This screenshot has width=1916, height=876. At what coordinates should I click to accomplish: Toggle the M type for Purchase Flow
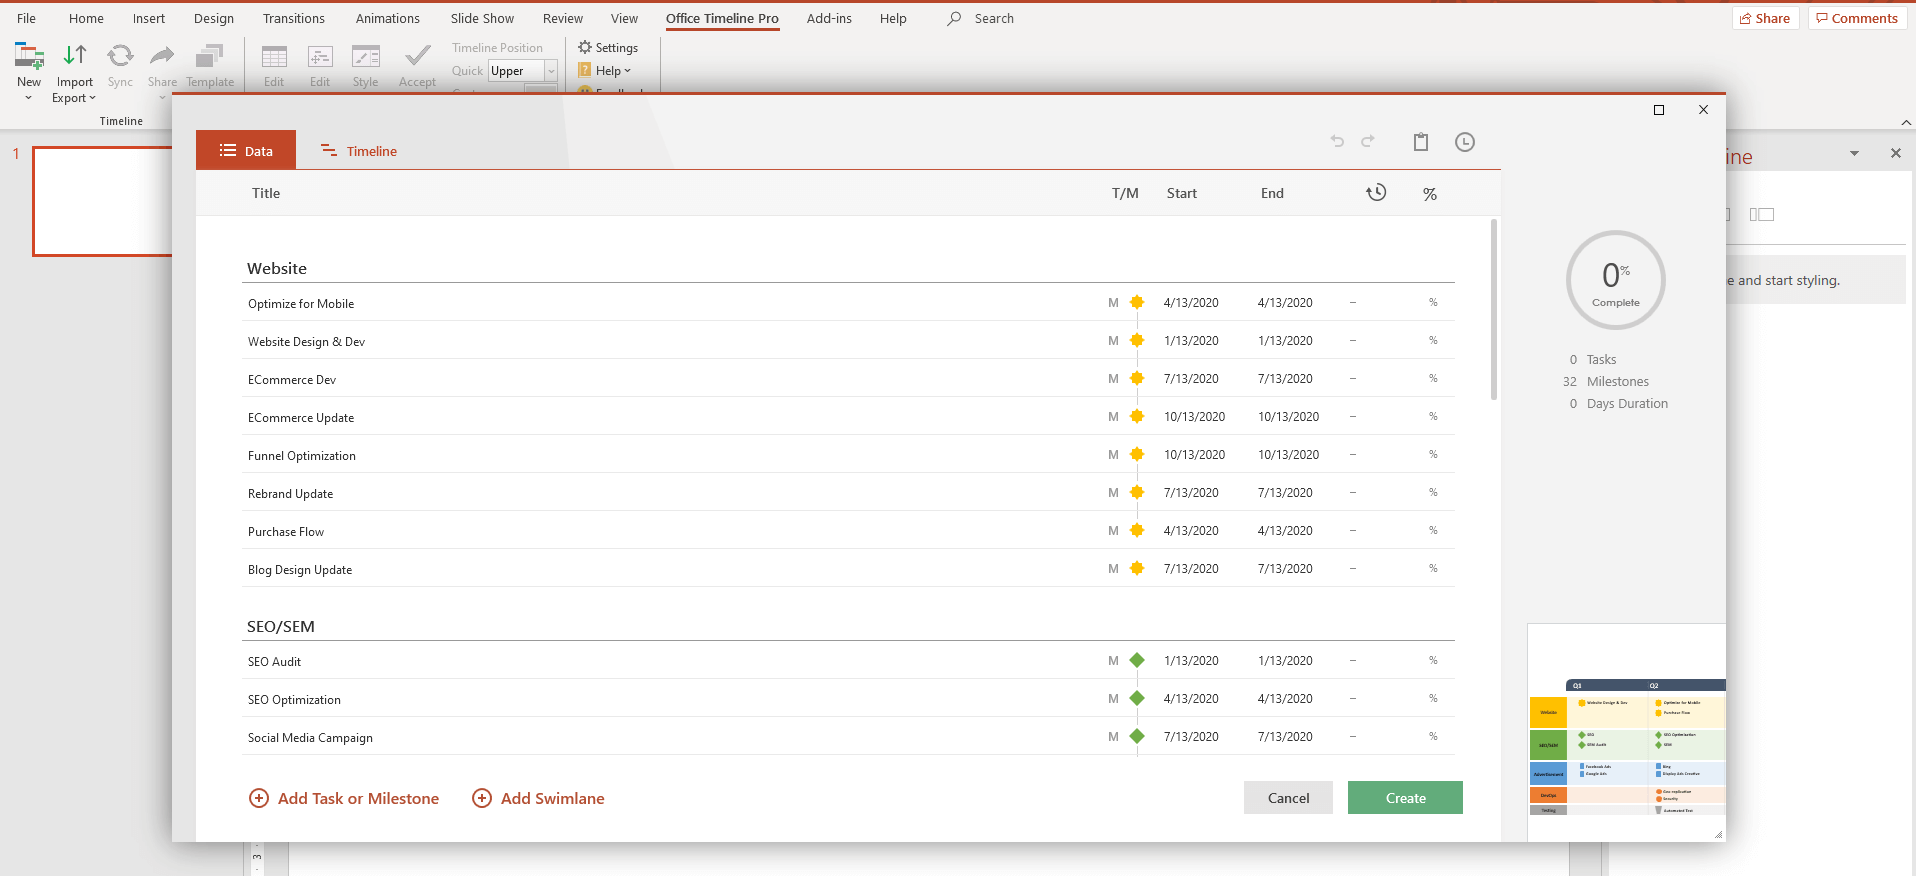coord(1113,531)
